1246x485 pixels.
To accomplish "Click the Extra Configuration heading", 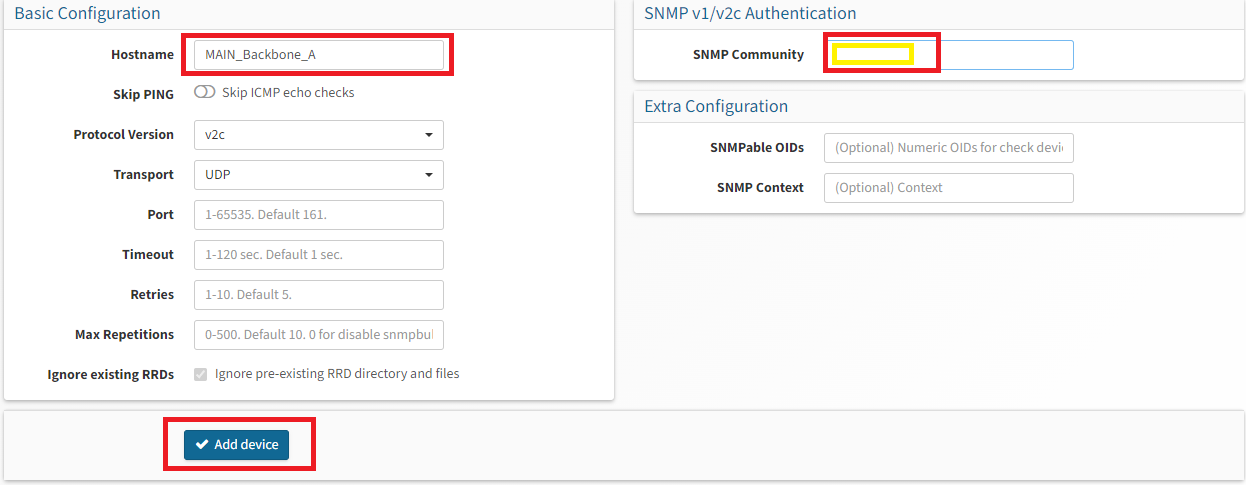I will click(716, 106).
